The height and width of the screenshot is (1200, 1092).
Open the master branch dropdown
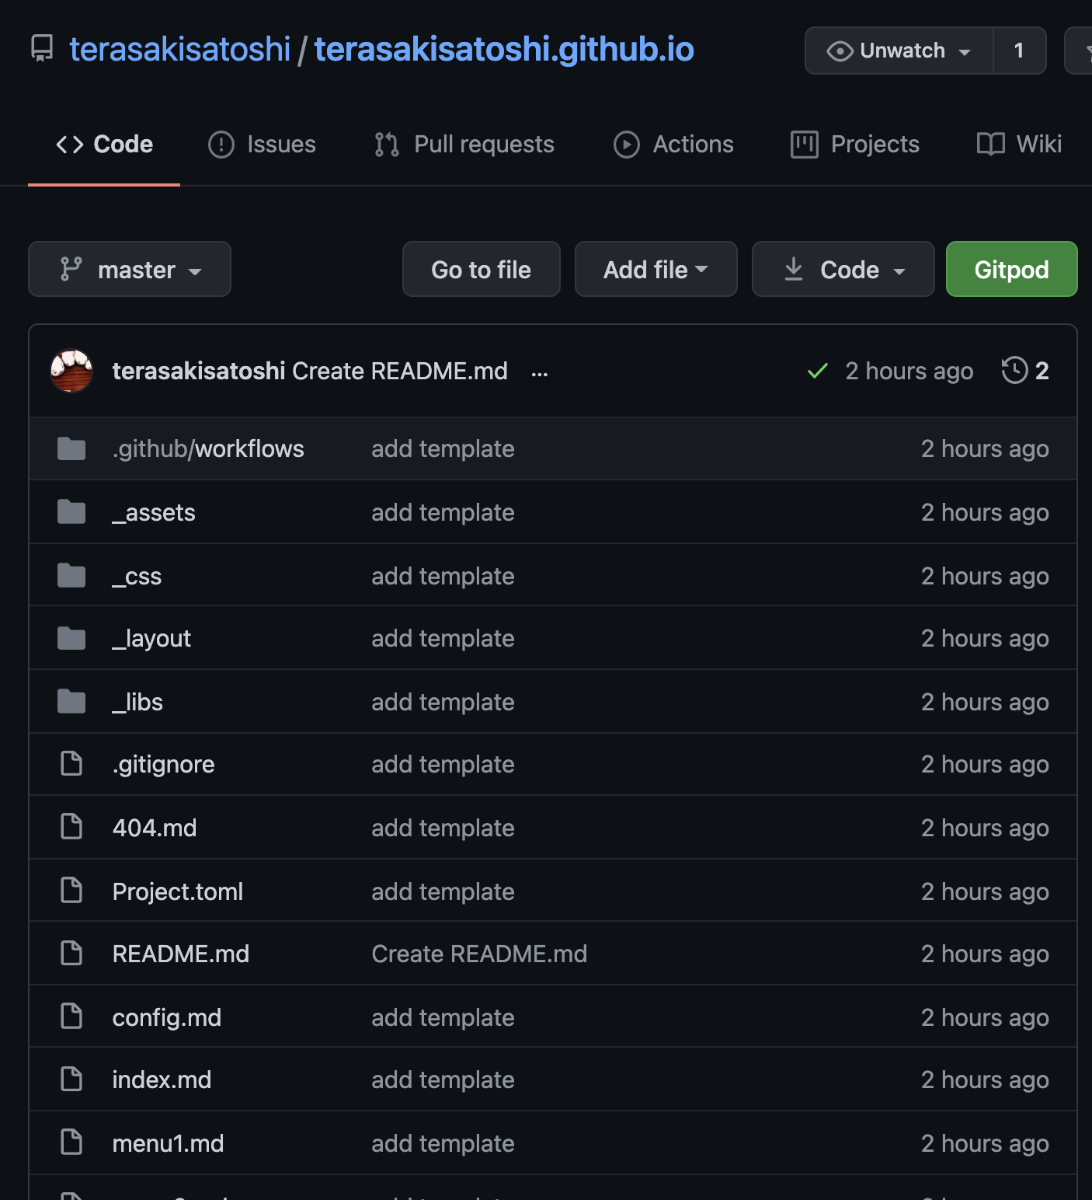point(130,269)
